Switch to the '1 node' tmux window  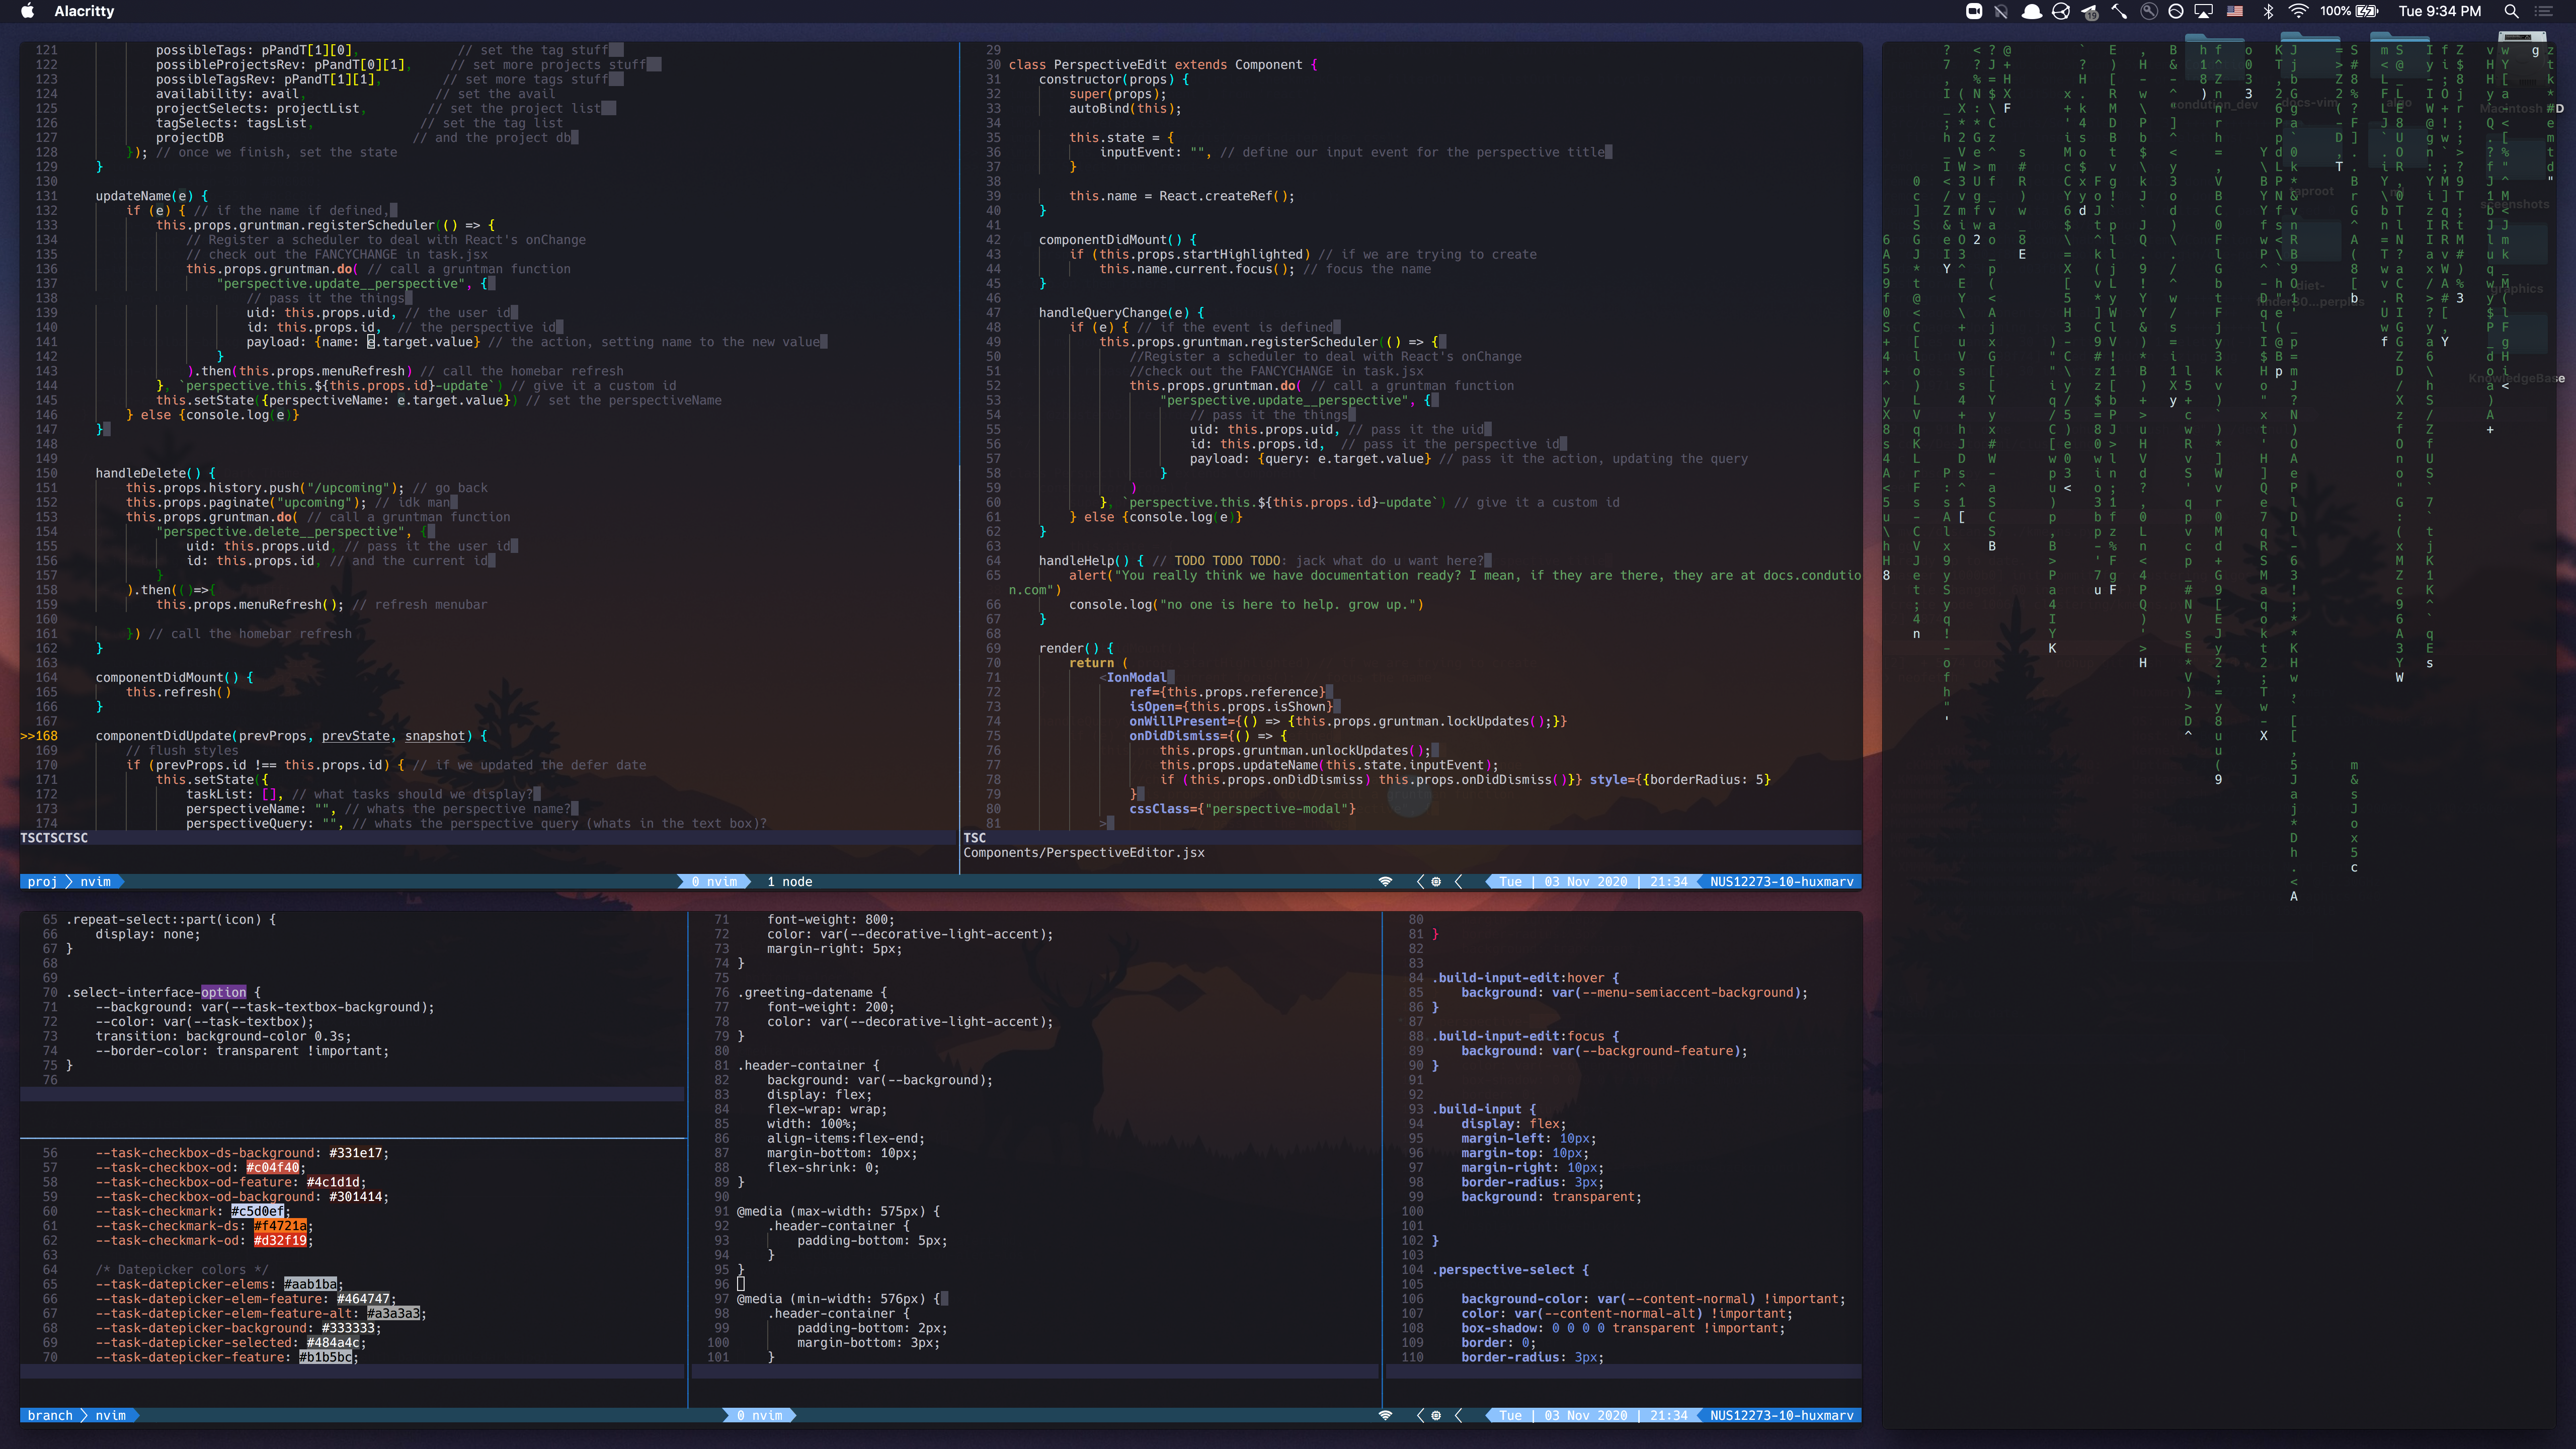point(789,881)
